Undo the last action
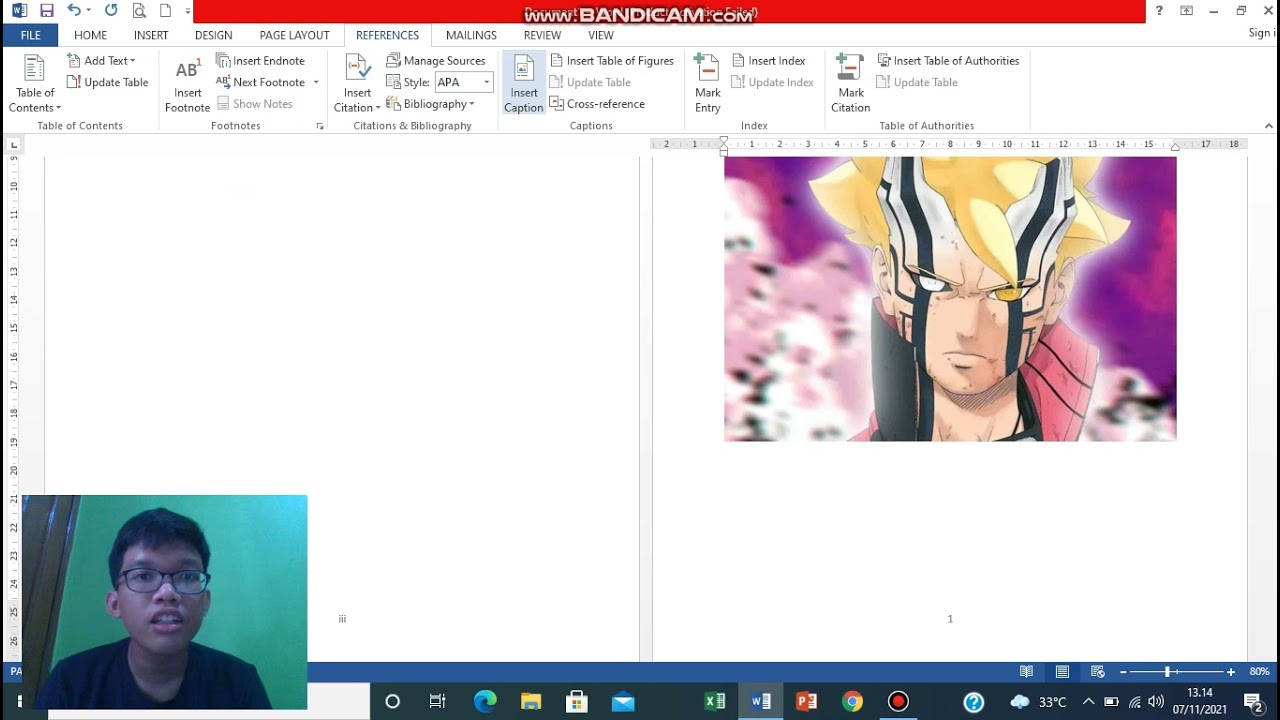1280x720 pixels. [74, 11]
